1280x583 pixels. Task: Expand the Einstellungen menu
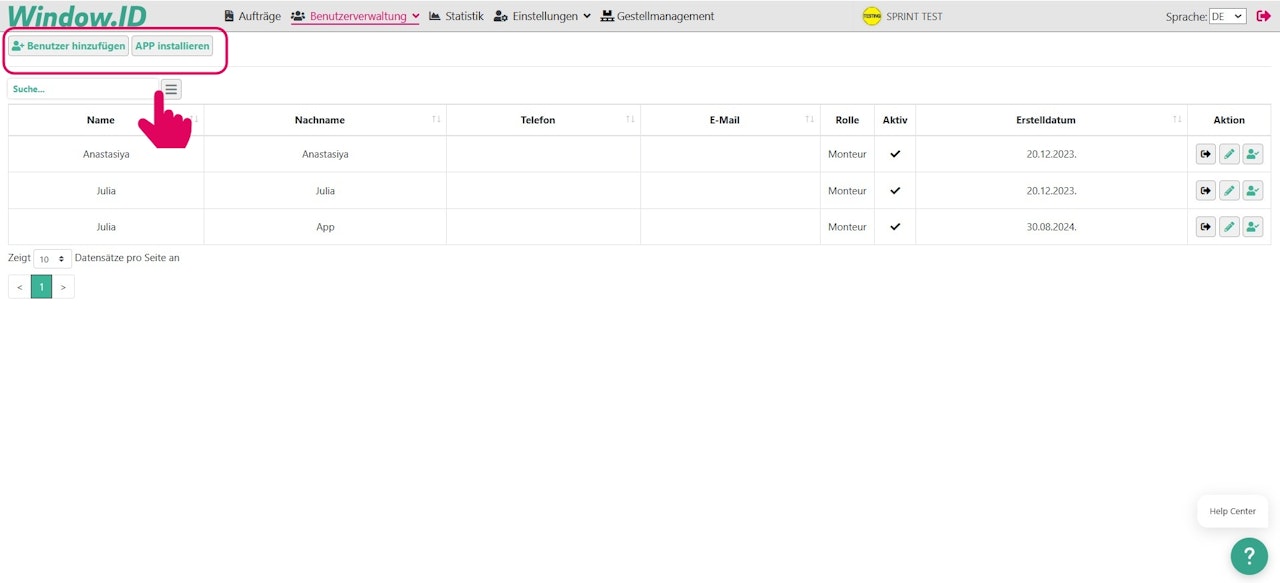pos(542,16)
